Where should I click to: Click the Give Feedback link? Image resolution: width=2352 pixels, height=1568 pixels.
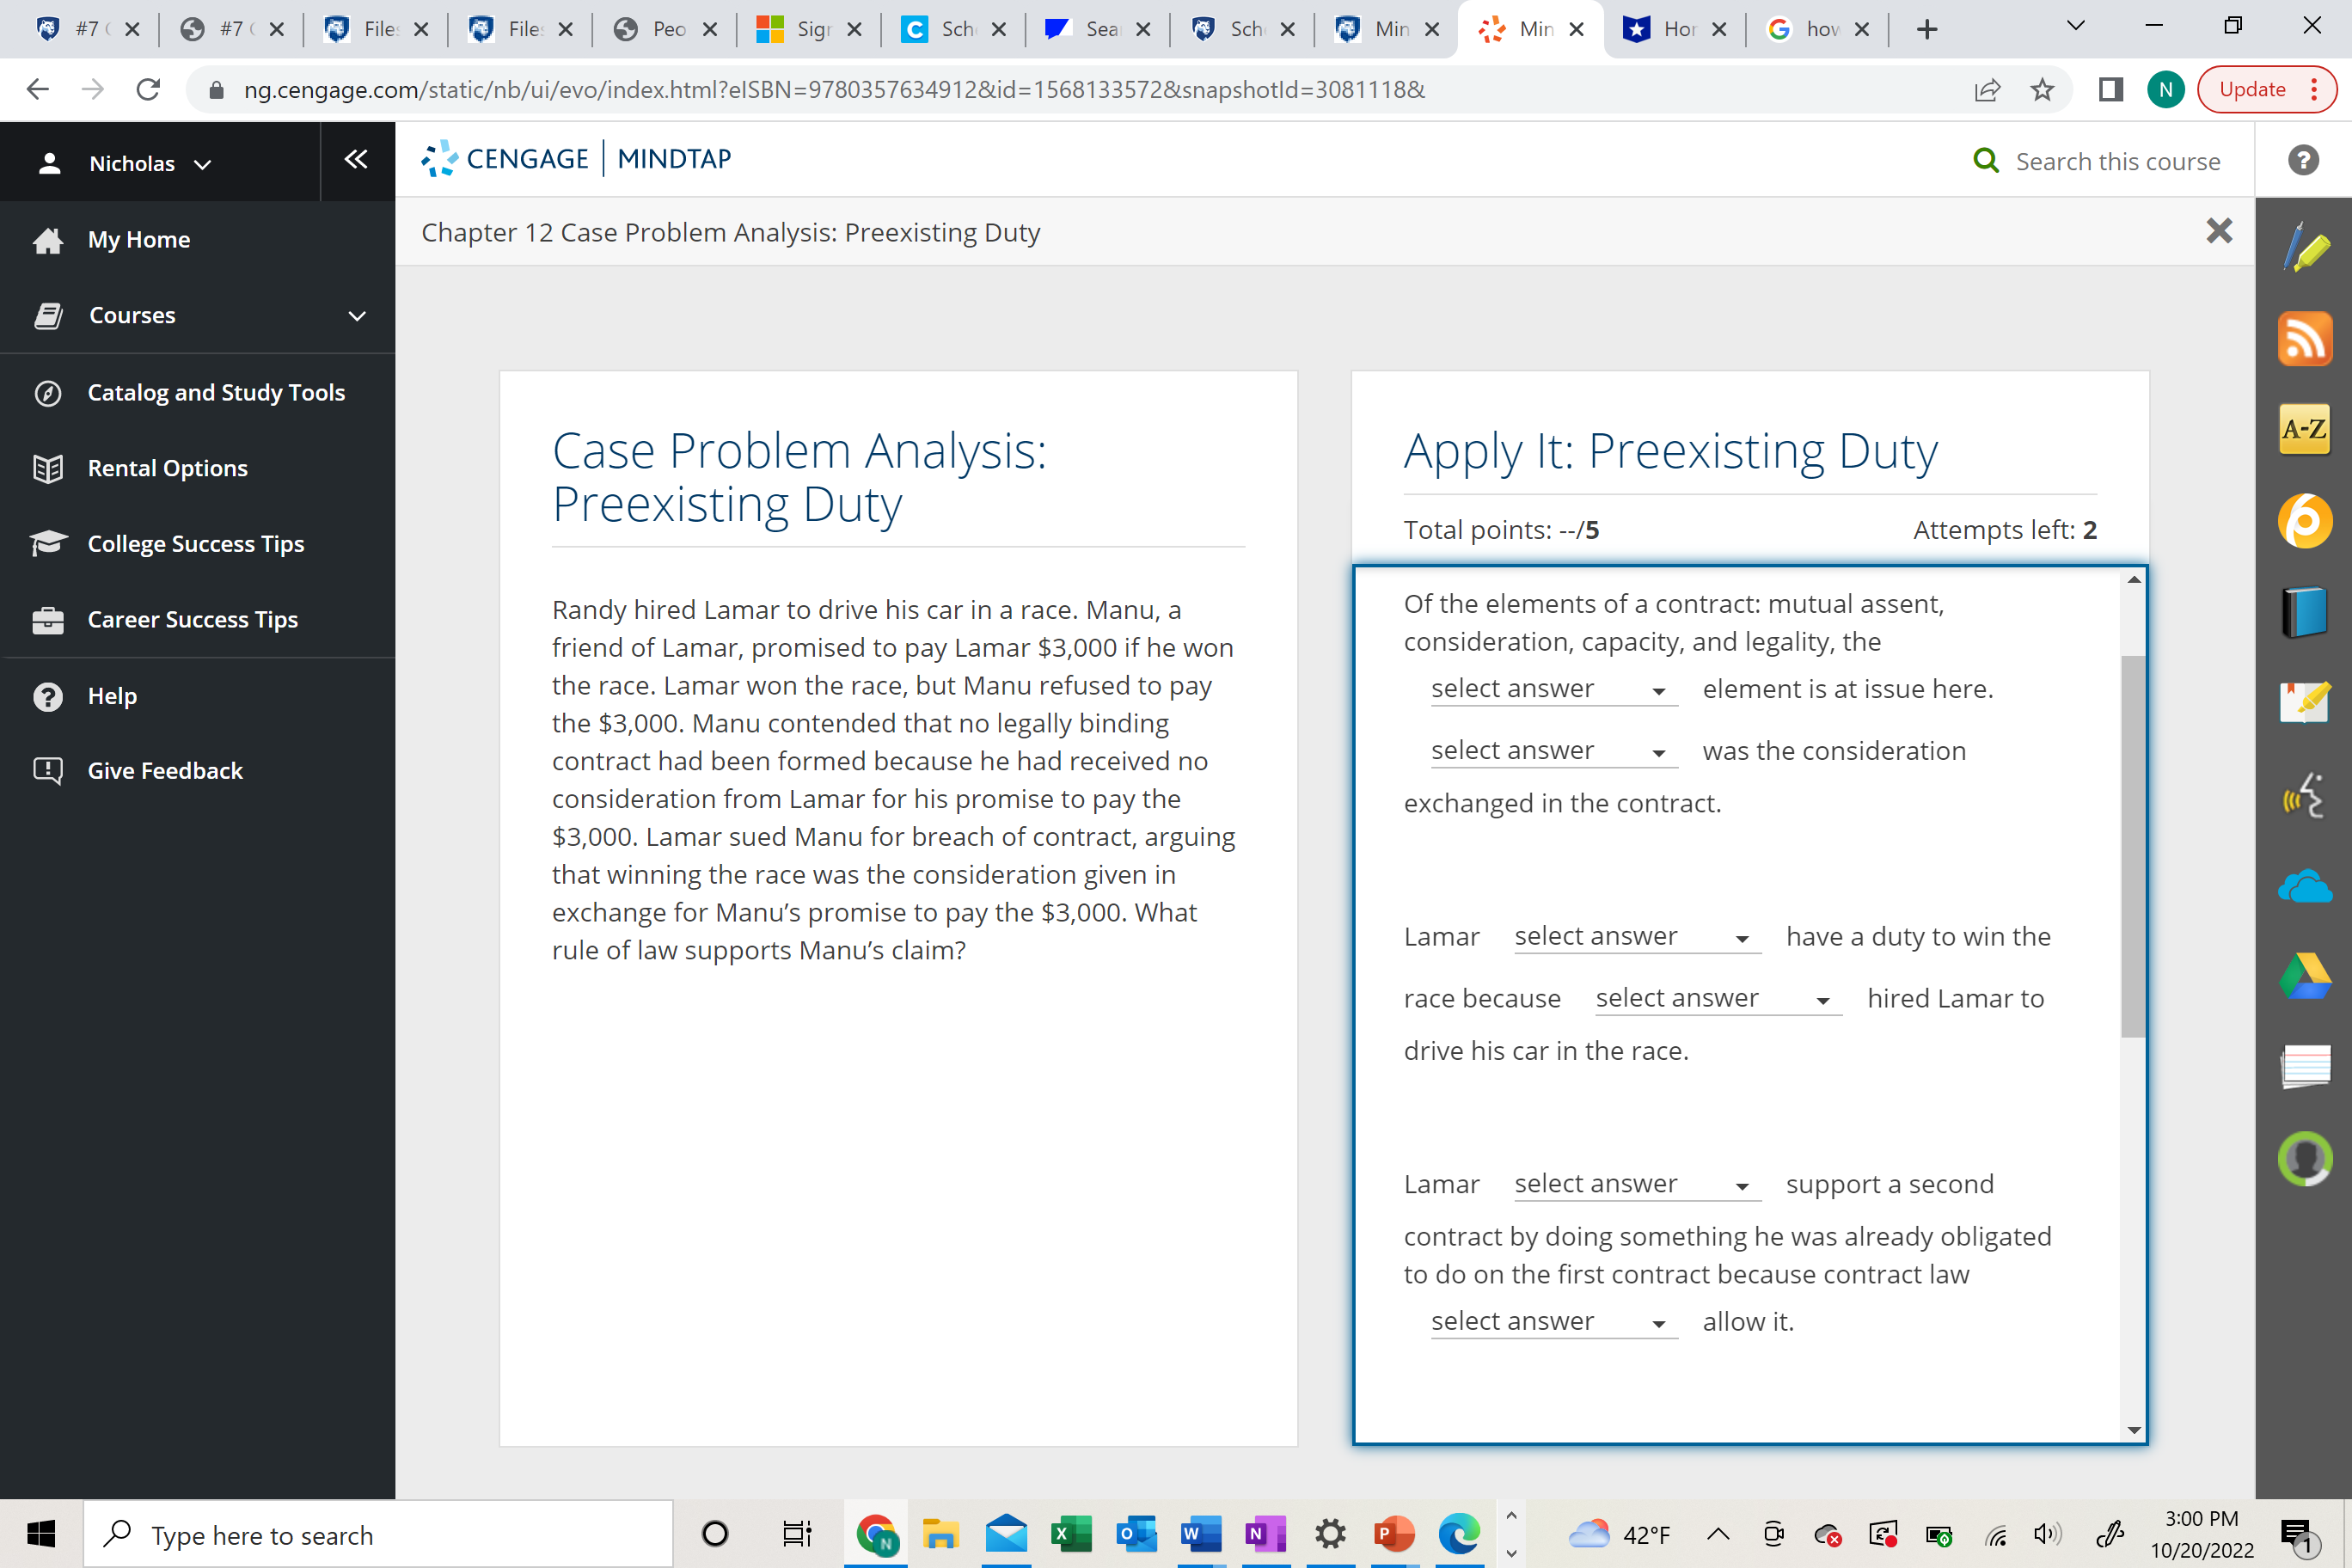[165, 770]
